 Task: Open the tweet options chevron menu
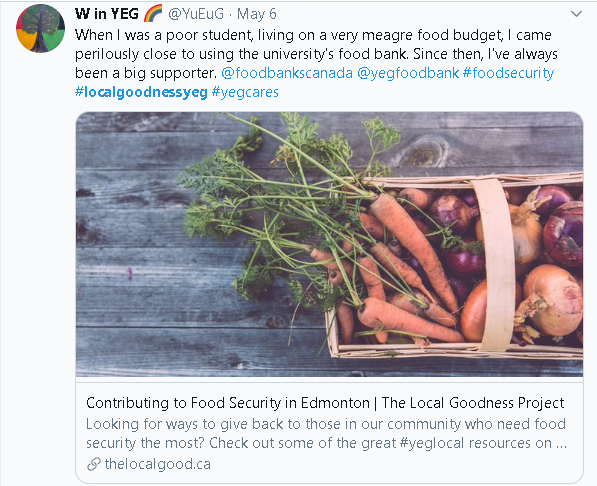tap(576, 14)
